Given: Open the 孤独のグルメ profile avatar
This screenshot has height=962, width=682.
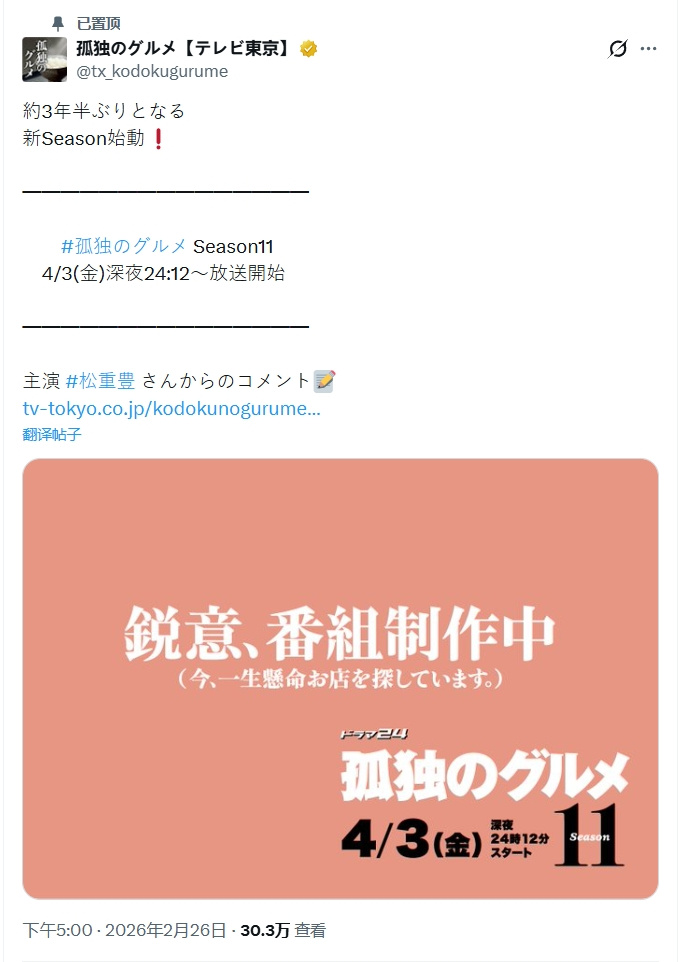Looking at the screenshot, I should tap(45, 60).
